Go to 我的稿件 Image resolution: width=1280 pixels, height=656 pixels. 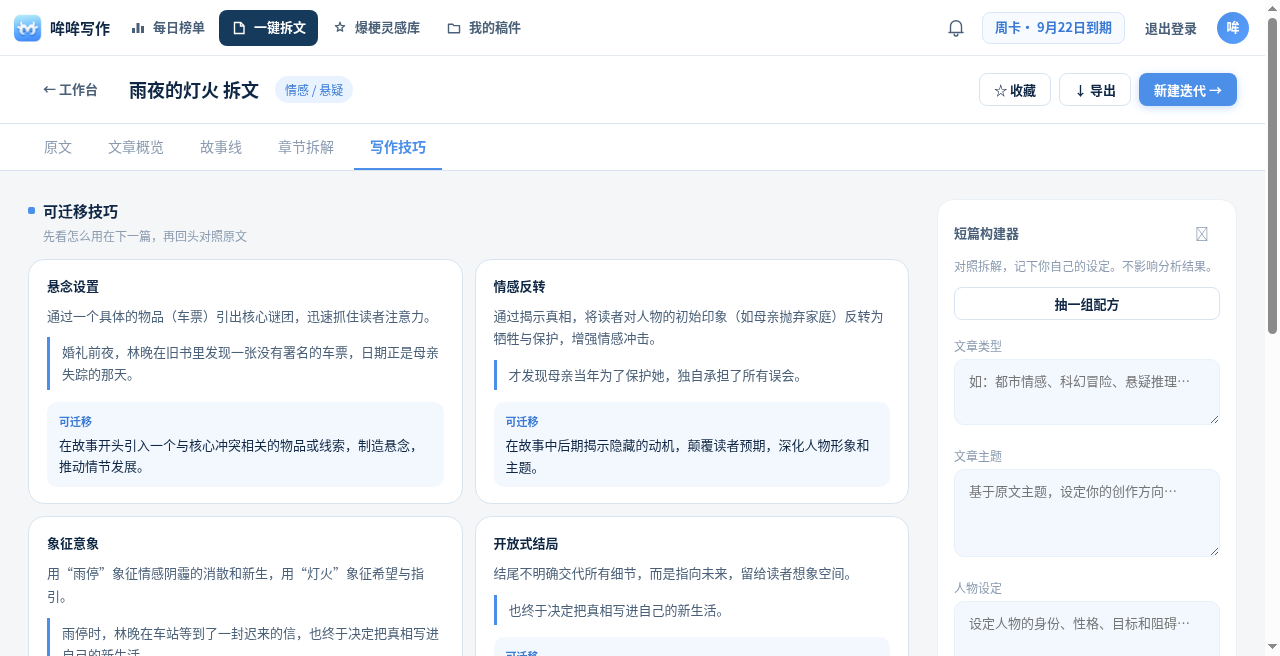(x=484, y=28)
